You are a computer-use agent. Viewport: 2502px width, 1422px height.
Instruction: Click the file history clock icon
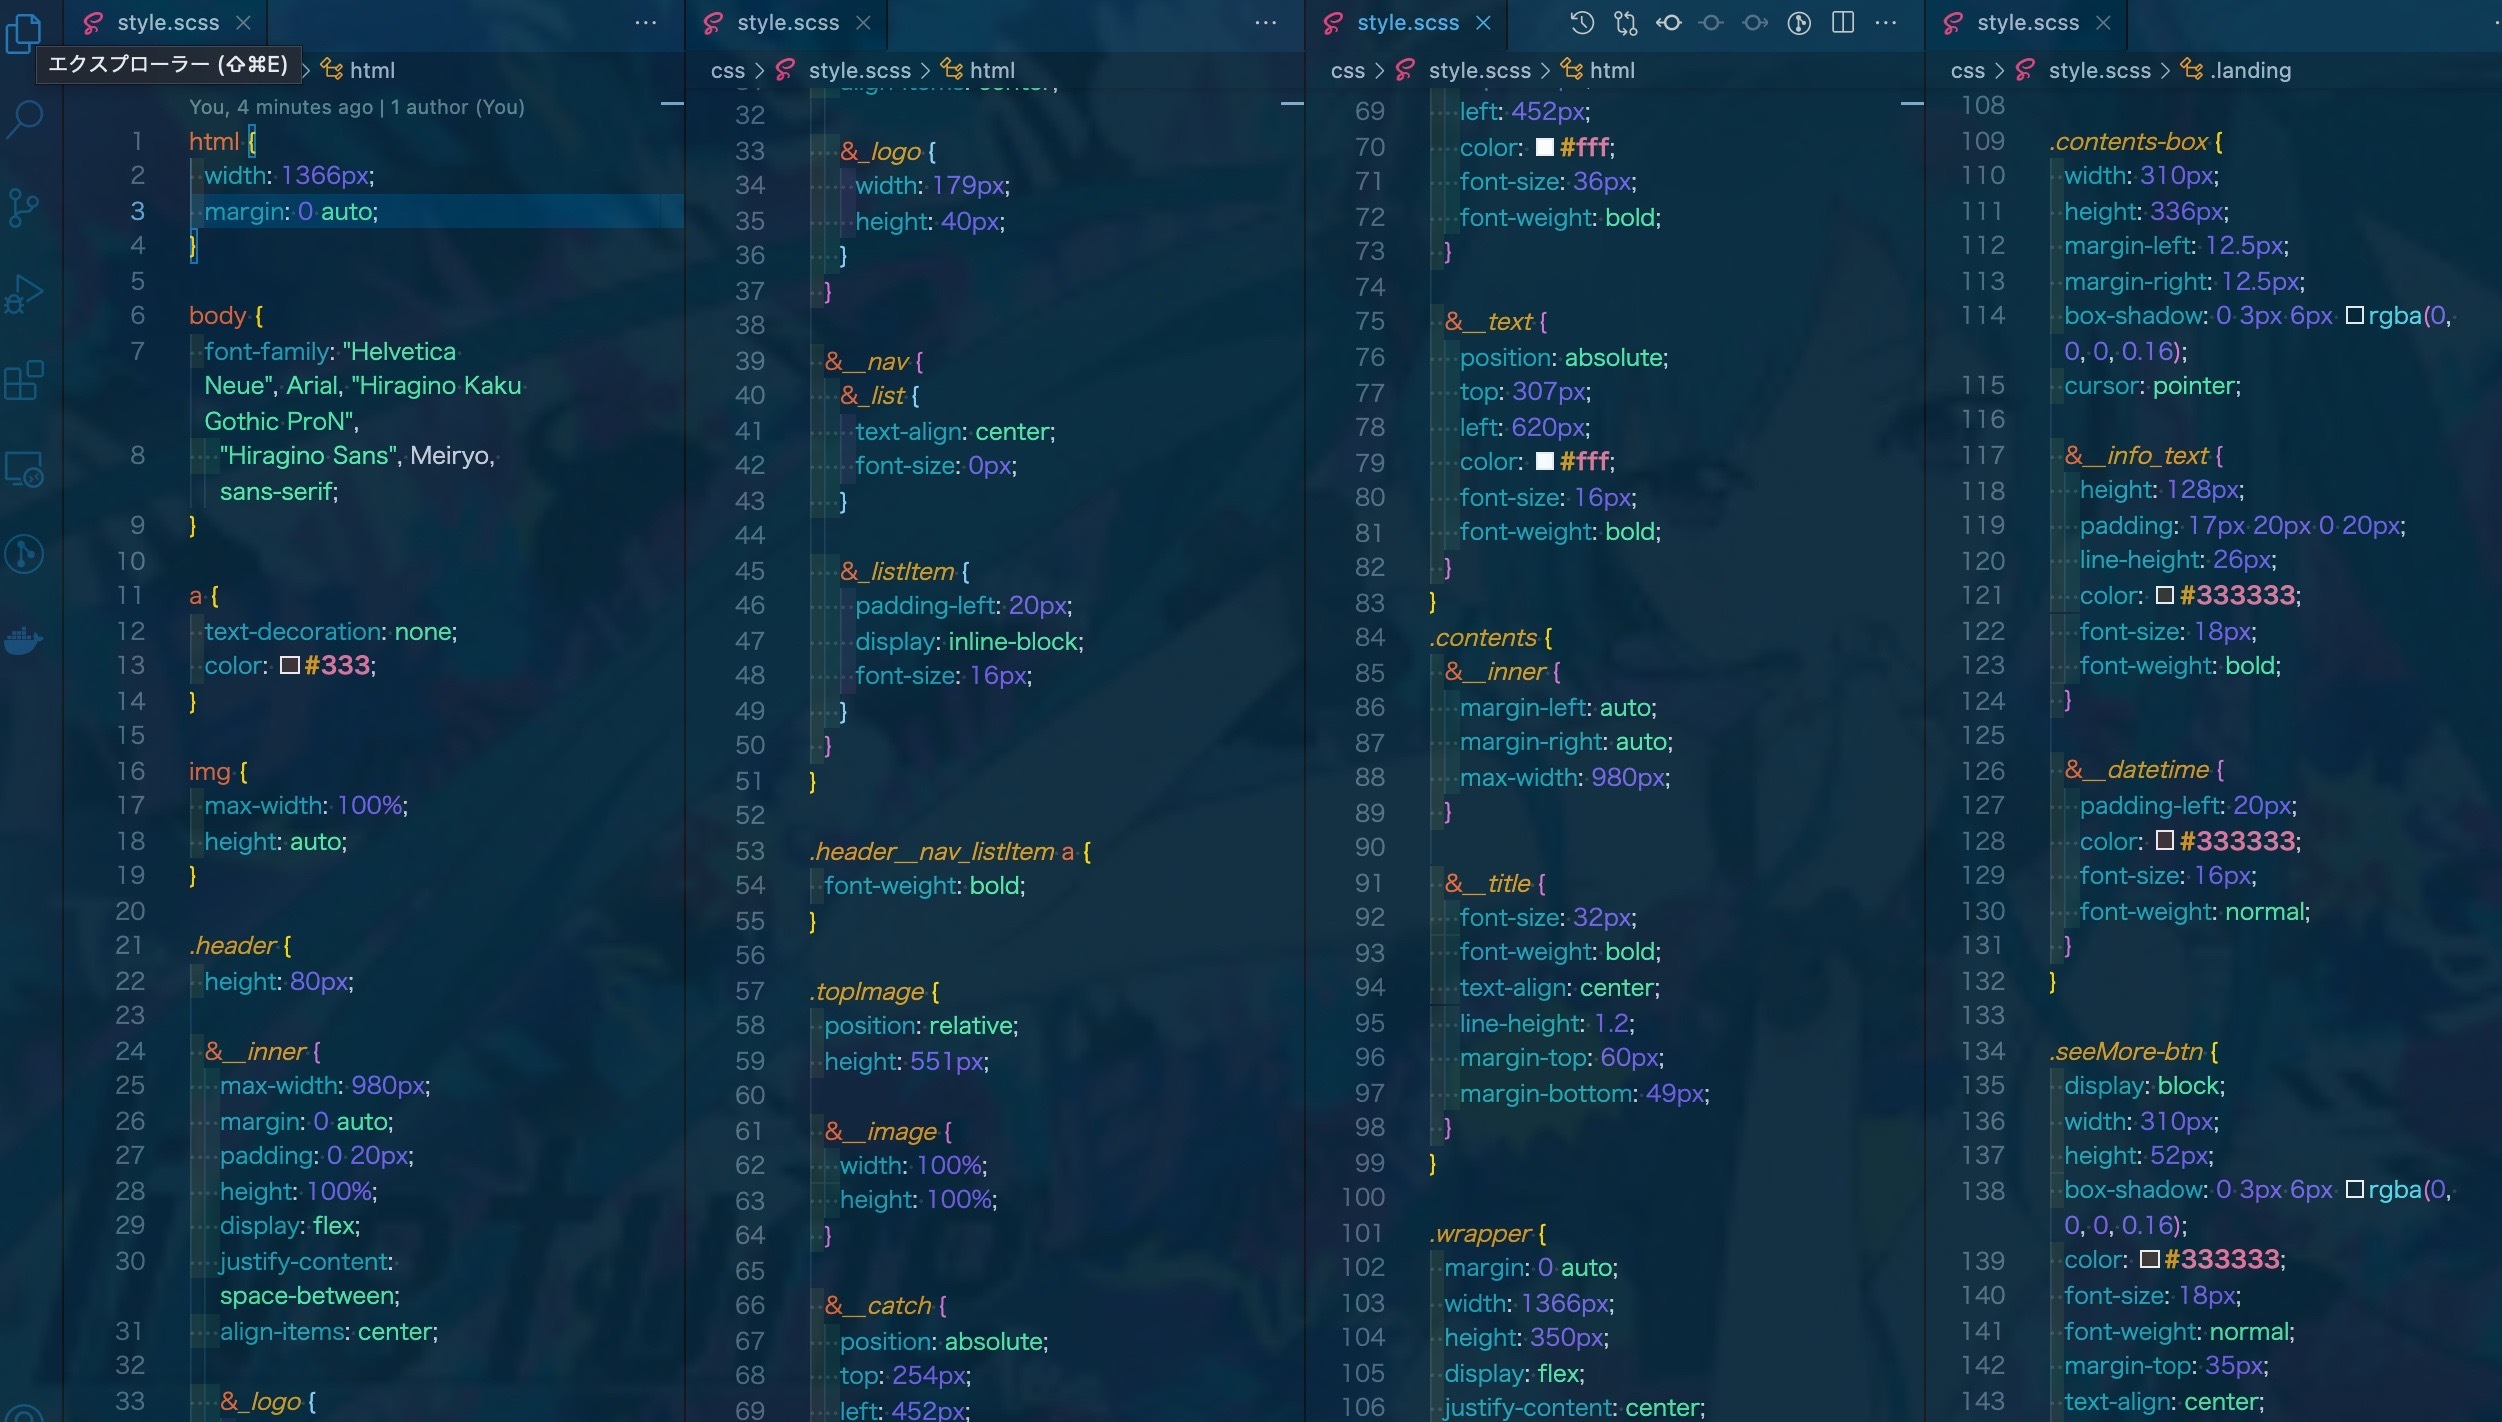coord(1582,23)
